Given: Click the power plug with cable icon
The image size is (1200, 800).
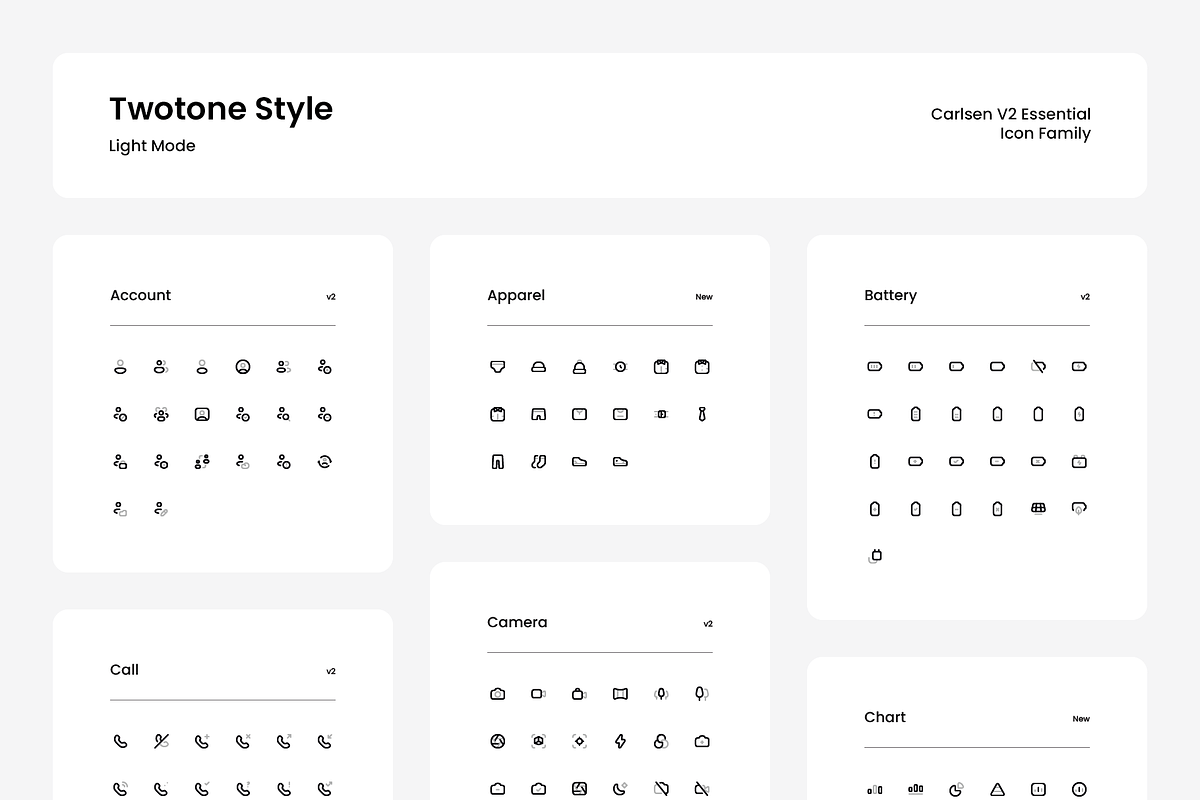Looking at the screenshot, I should coord(875,556).
